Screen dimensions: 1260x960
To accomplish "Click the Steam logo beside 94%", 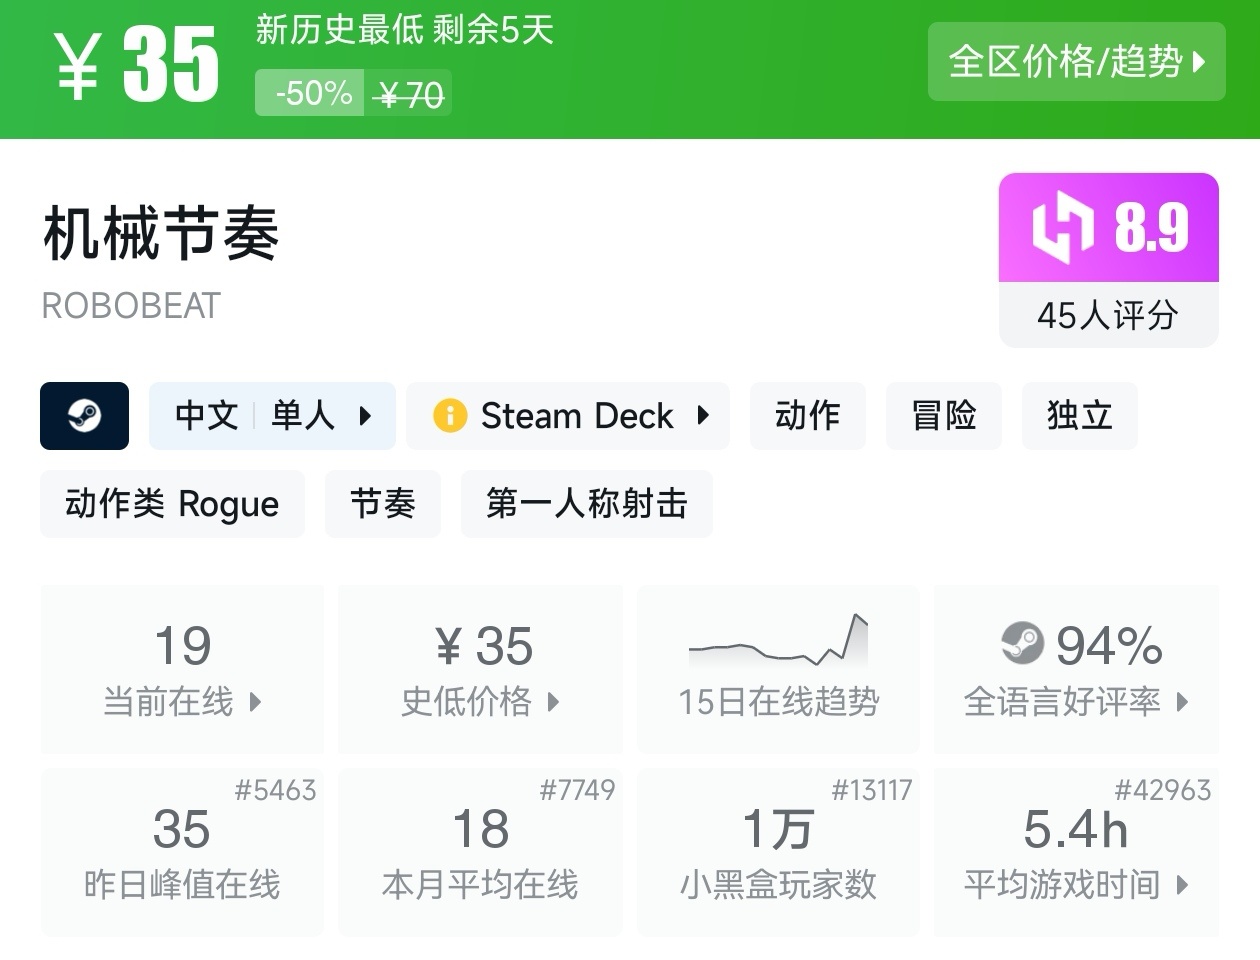I will pyautogui.click(x=1022, y=644).
